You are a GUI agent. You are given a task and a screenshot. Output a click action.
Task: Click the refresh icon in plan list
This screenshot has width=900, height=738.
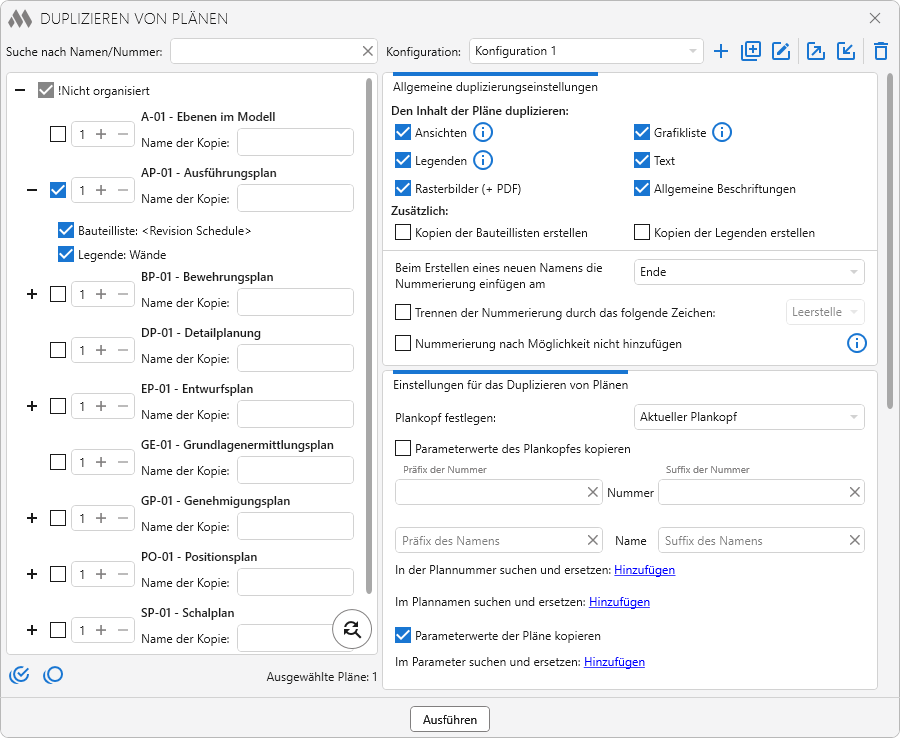351,629
